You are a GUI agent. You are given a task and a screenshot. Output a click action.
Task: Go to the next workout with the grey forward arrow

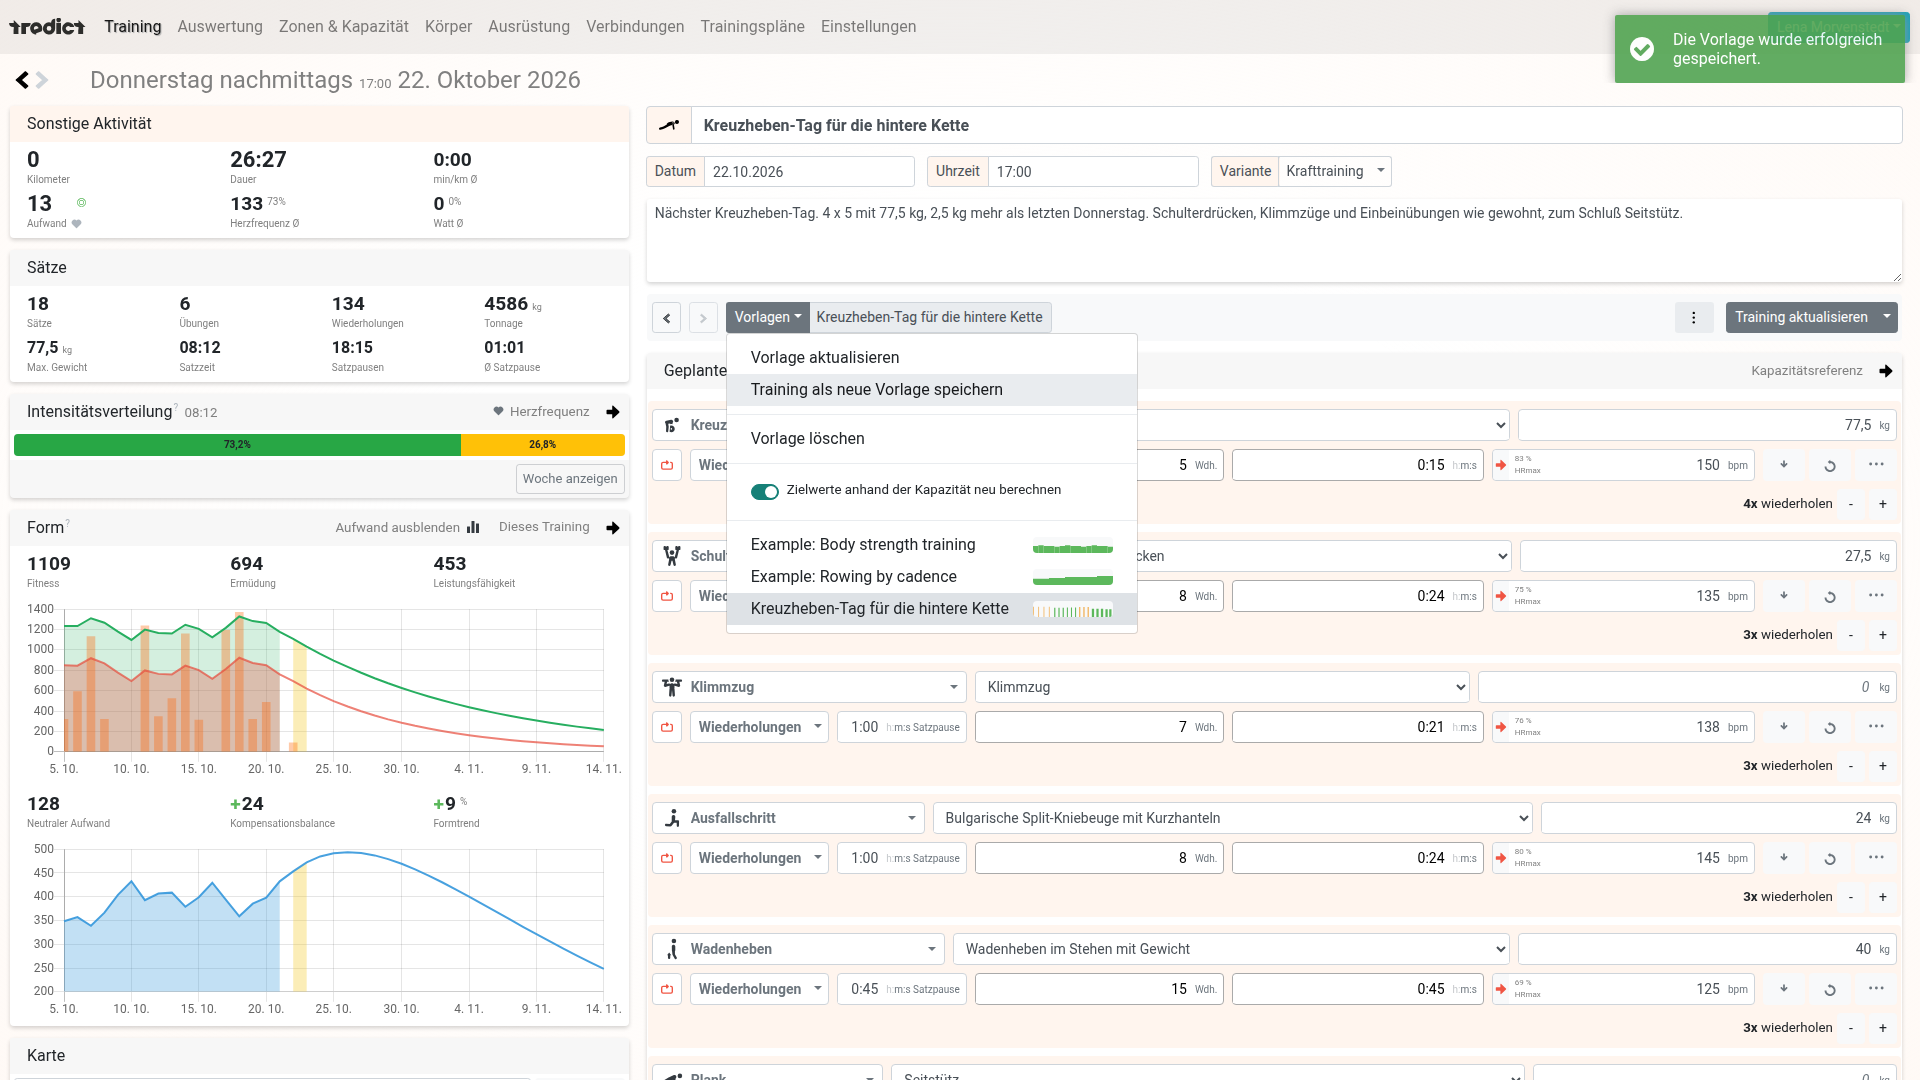click(x=42, y=80)
